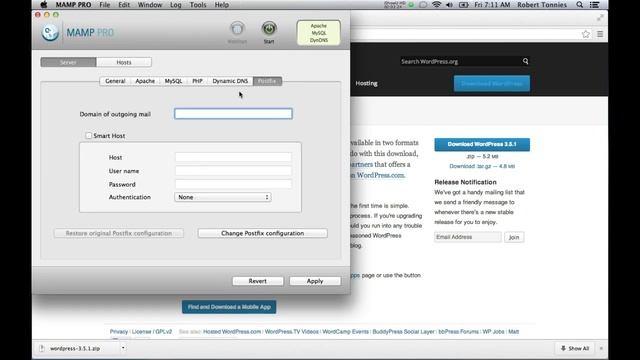Click the Smart Host Host field
Image resolution: width=640 pixels, height=360 pixels.
(233, 157)
